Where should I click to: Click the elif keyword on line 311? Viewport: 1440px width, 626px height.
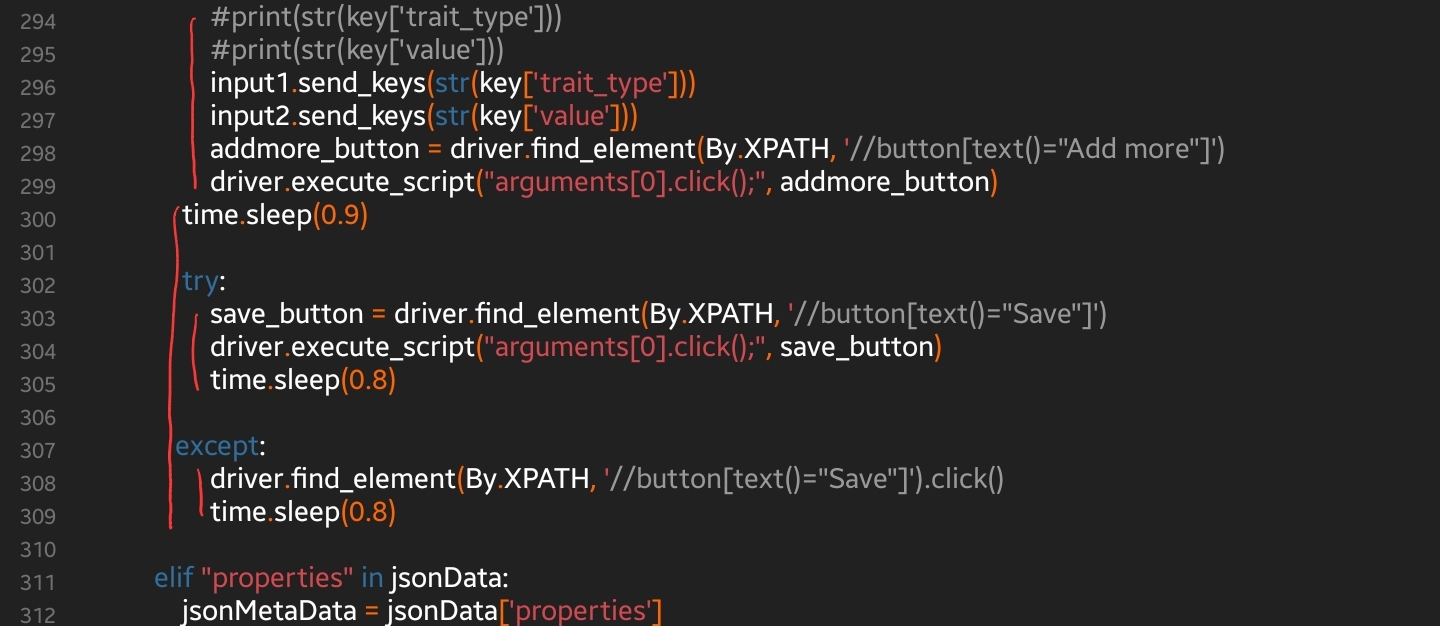(174, 578)
